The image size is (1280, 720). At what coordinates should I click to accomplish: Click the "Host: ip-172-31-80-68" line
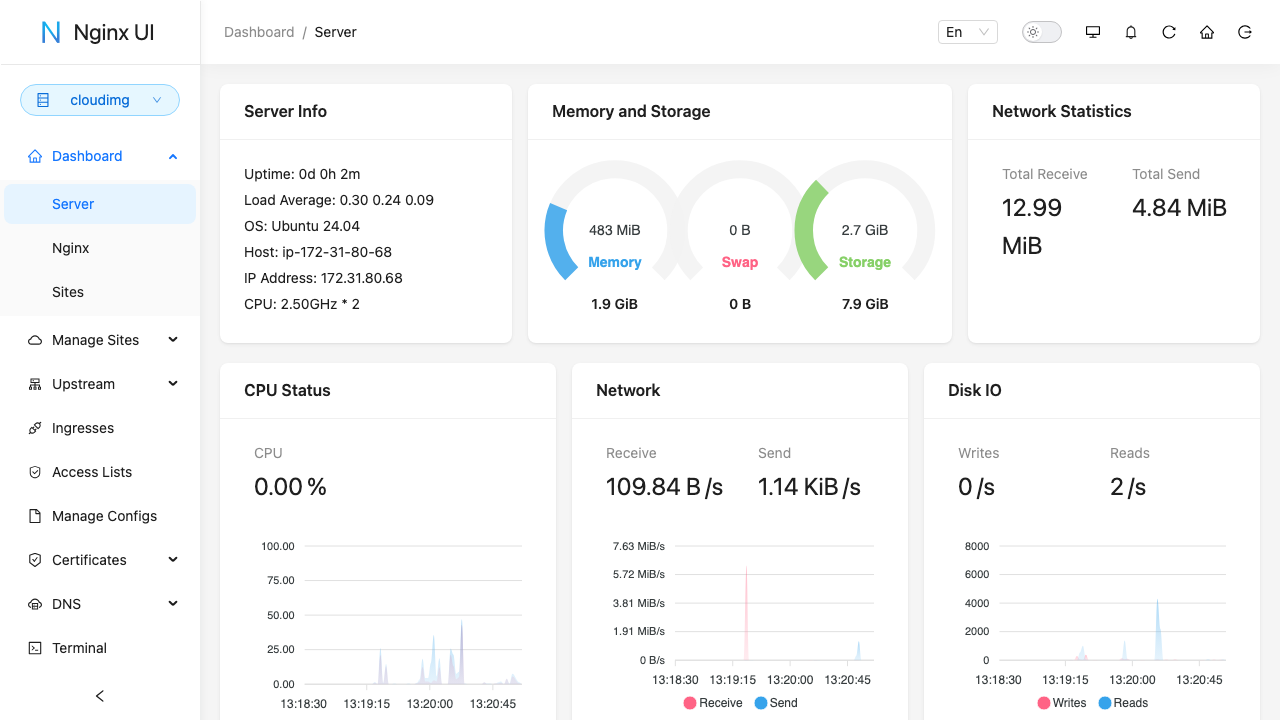(x=318, y=252)
